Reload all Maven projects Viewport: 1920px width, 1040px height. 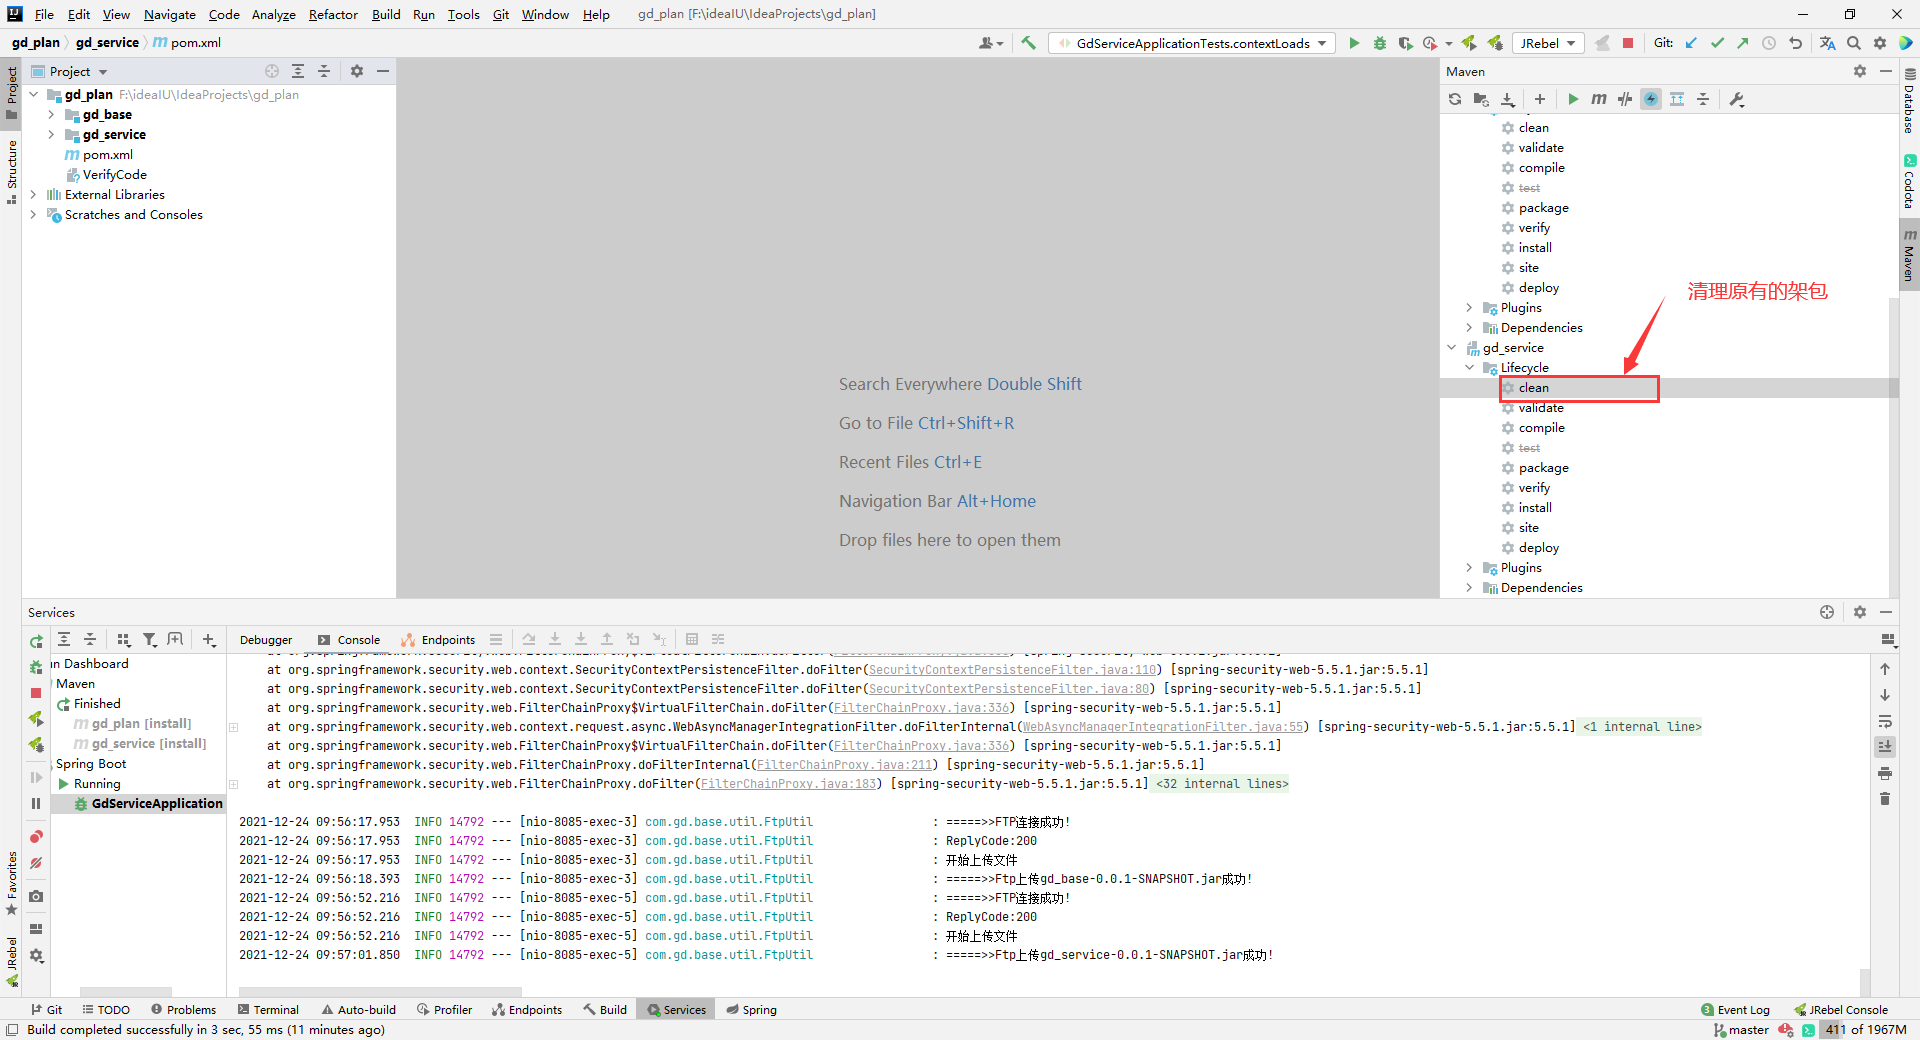(x=1455, y=99)
